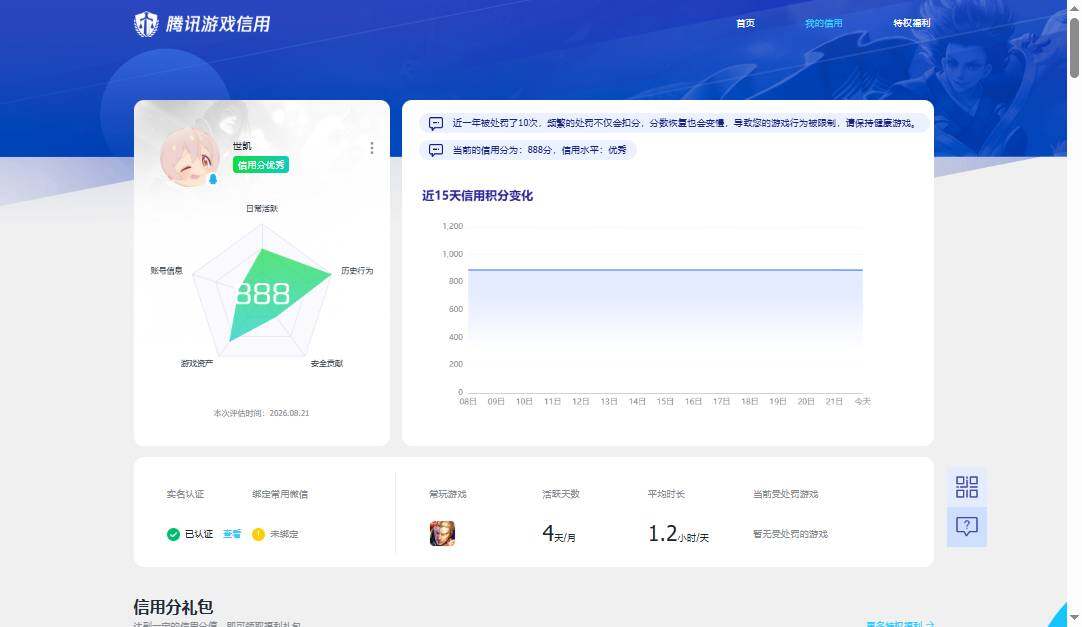Click the yellow warning icon beside 未绑定
1082x627 pixels.
(258, 535)
